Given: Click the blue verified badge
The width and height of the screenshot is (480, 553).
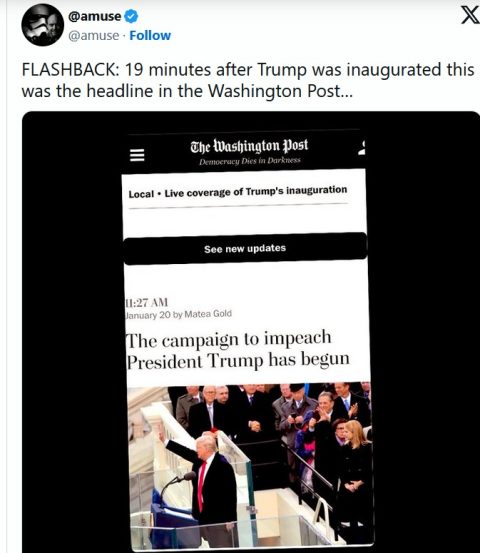Looking at the screenshot, I should (x=131, y=16).
